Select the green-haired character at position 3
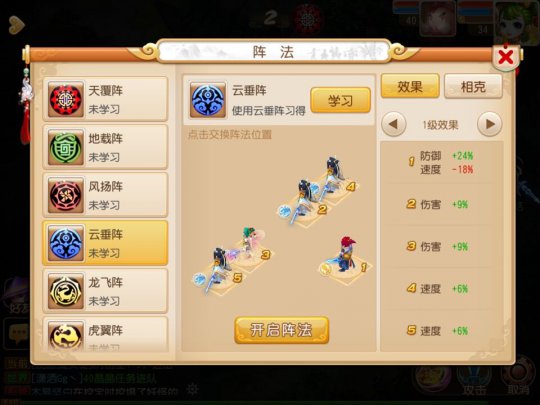 (x=251, y=242)
